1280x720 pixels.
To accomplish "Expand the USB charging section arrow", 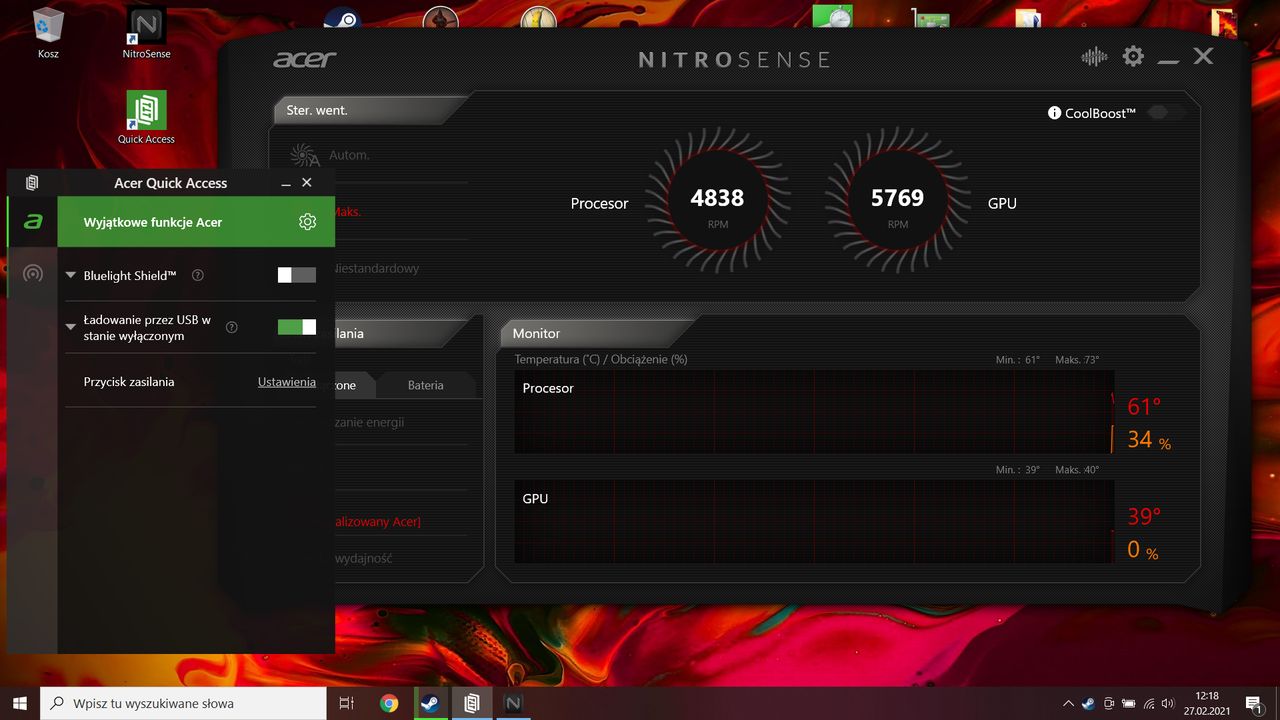I will coord(71,327).
